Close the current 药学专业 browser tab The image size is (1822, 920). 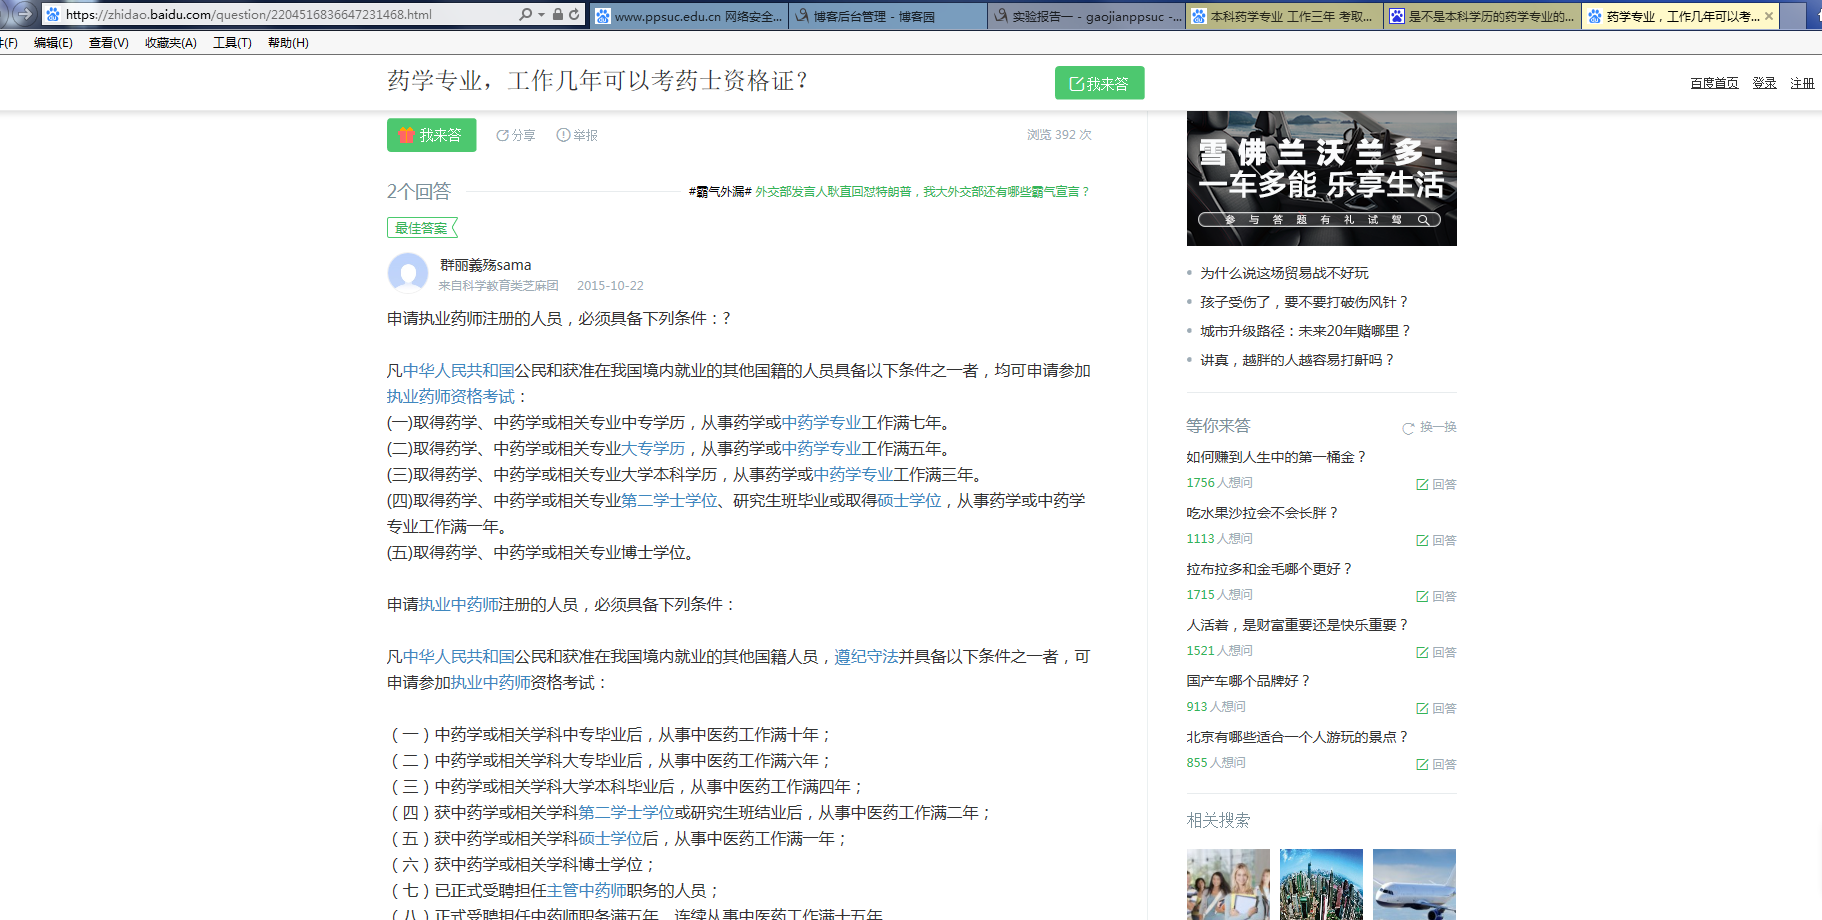[x=1769, y=16]
